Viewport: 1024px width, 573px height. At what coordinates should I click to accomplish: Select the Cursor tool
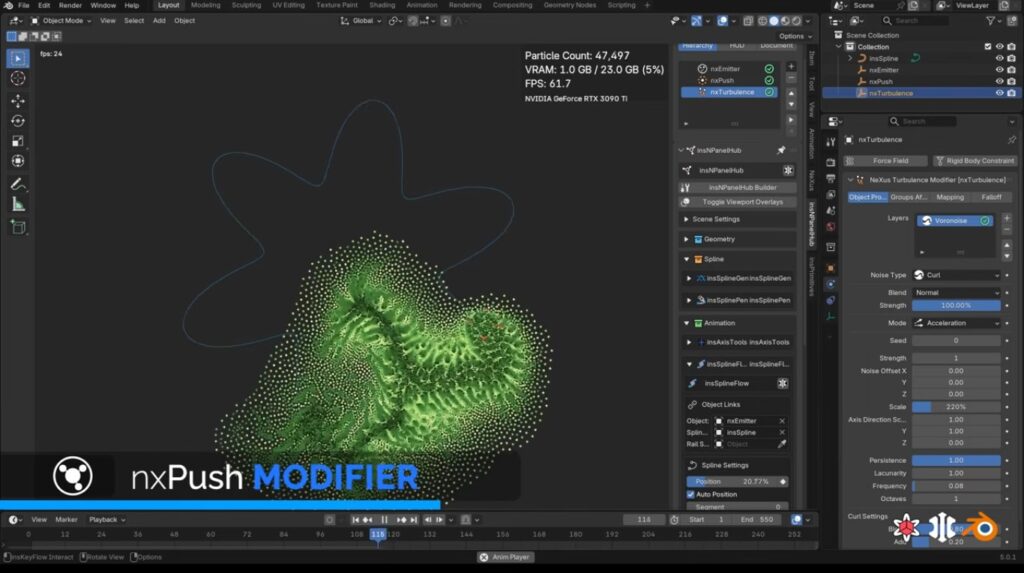tap(18, 79)
